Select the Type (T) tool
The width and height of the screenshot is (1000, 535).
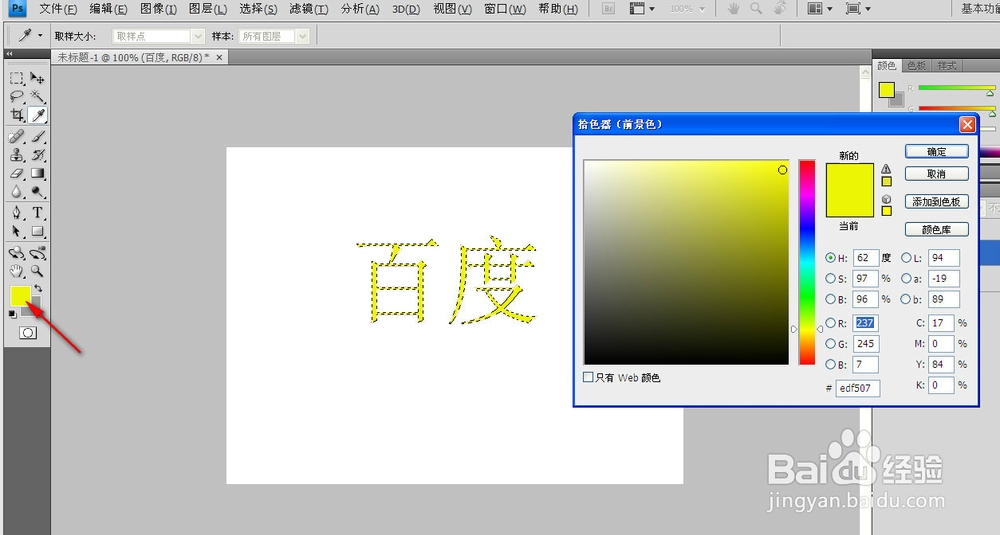(38, 213)
